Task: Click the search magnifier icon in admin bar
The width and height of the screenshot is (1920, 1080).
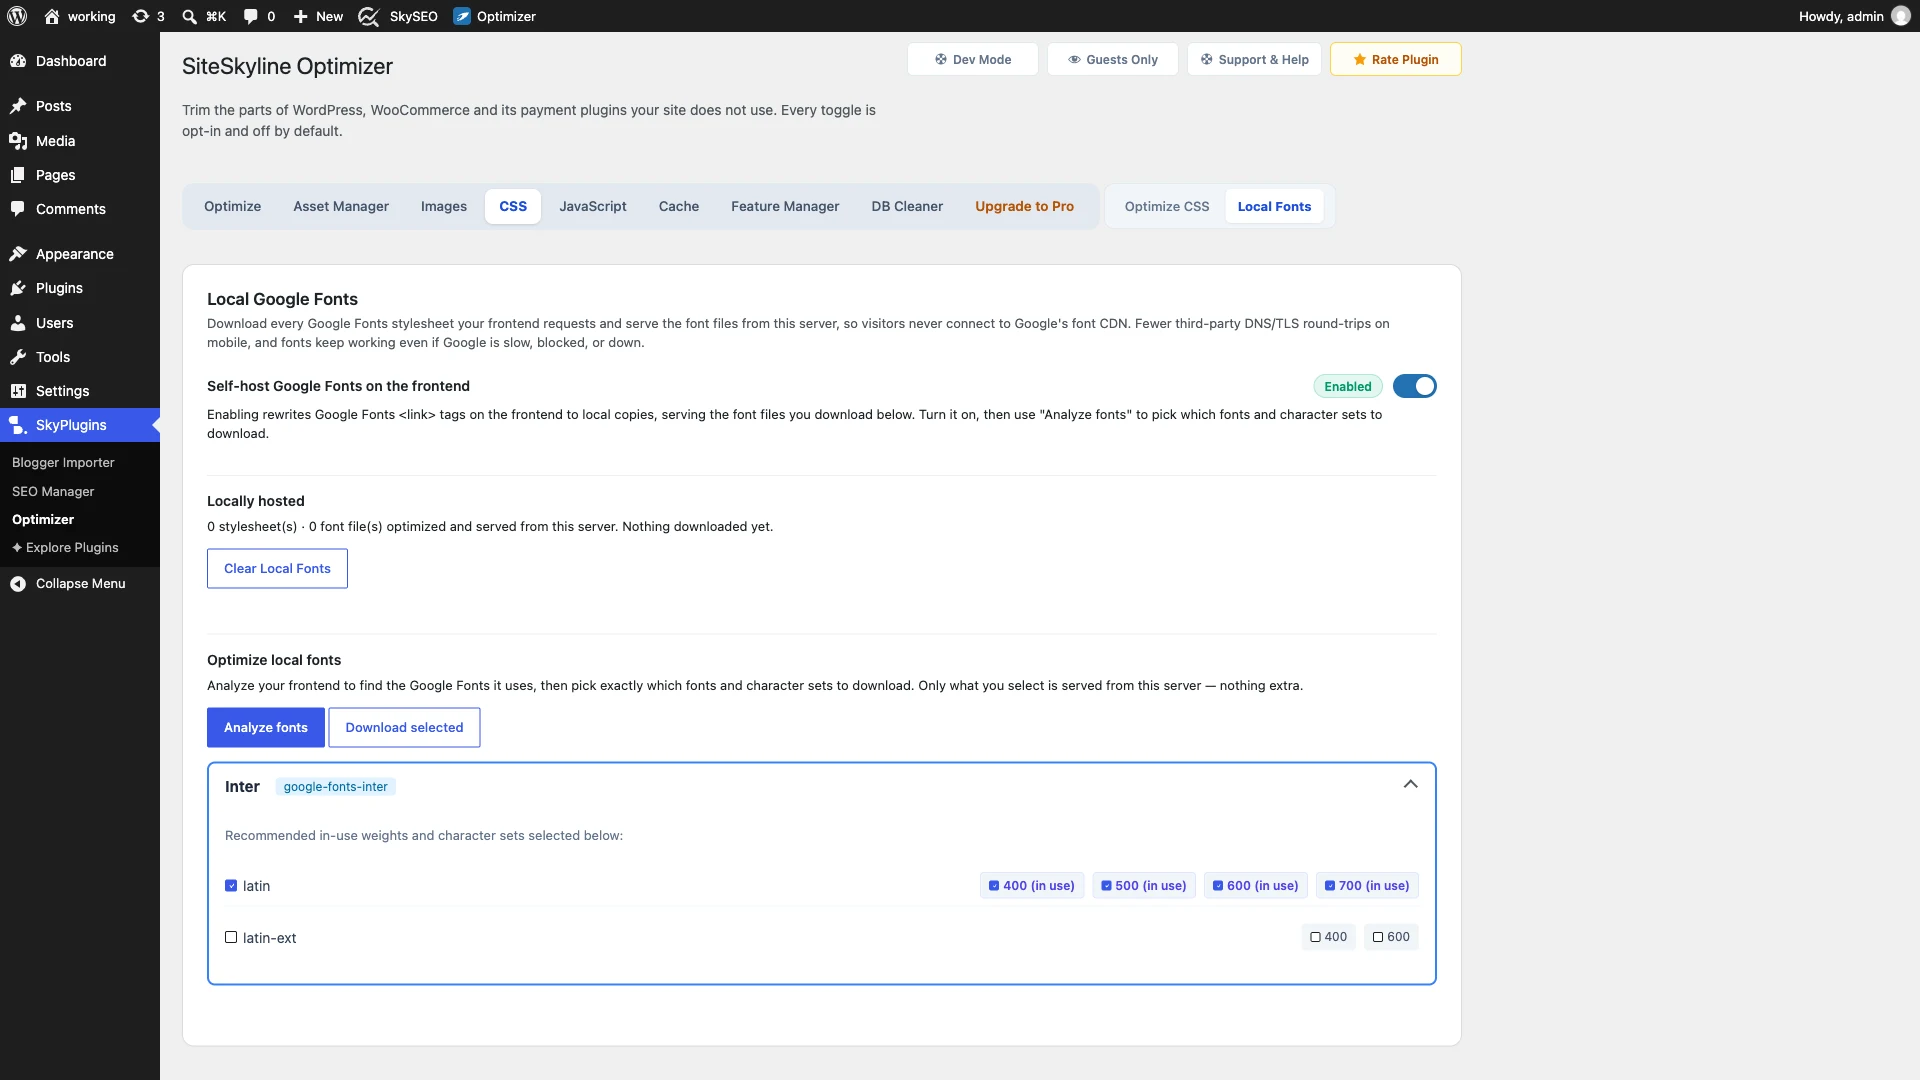Action: [x=189, y=16]
